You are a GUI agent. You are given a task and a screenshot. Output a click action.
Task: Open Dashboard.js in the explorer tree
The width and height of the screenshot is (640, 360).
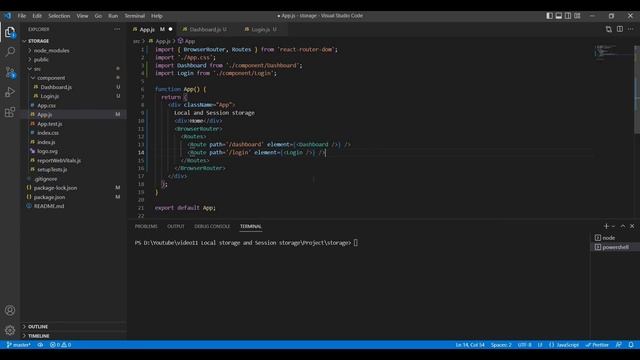point(73,87)
